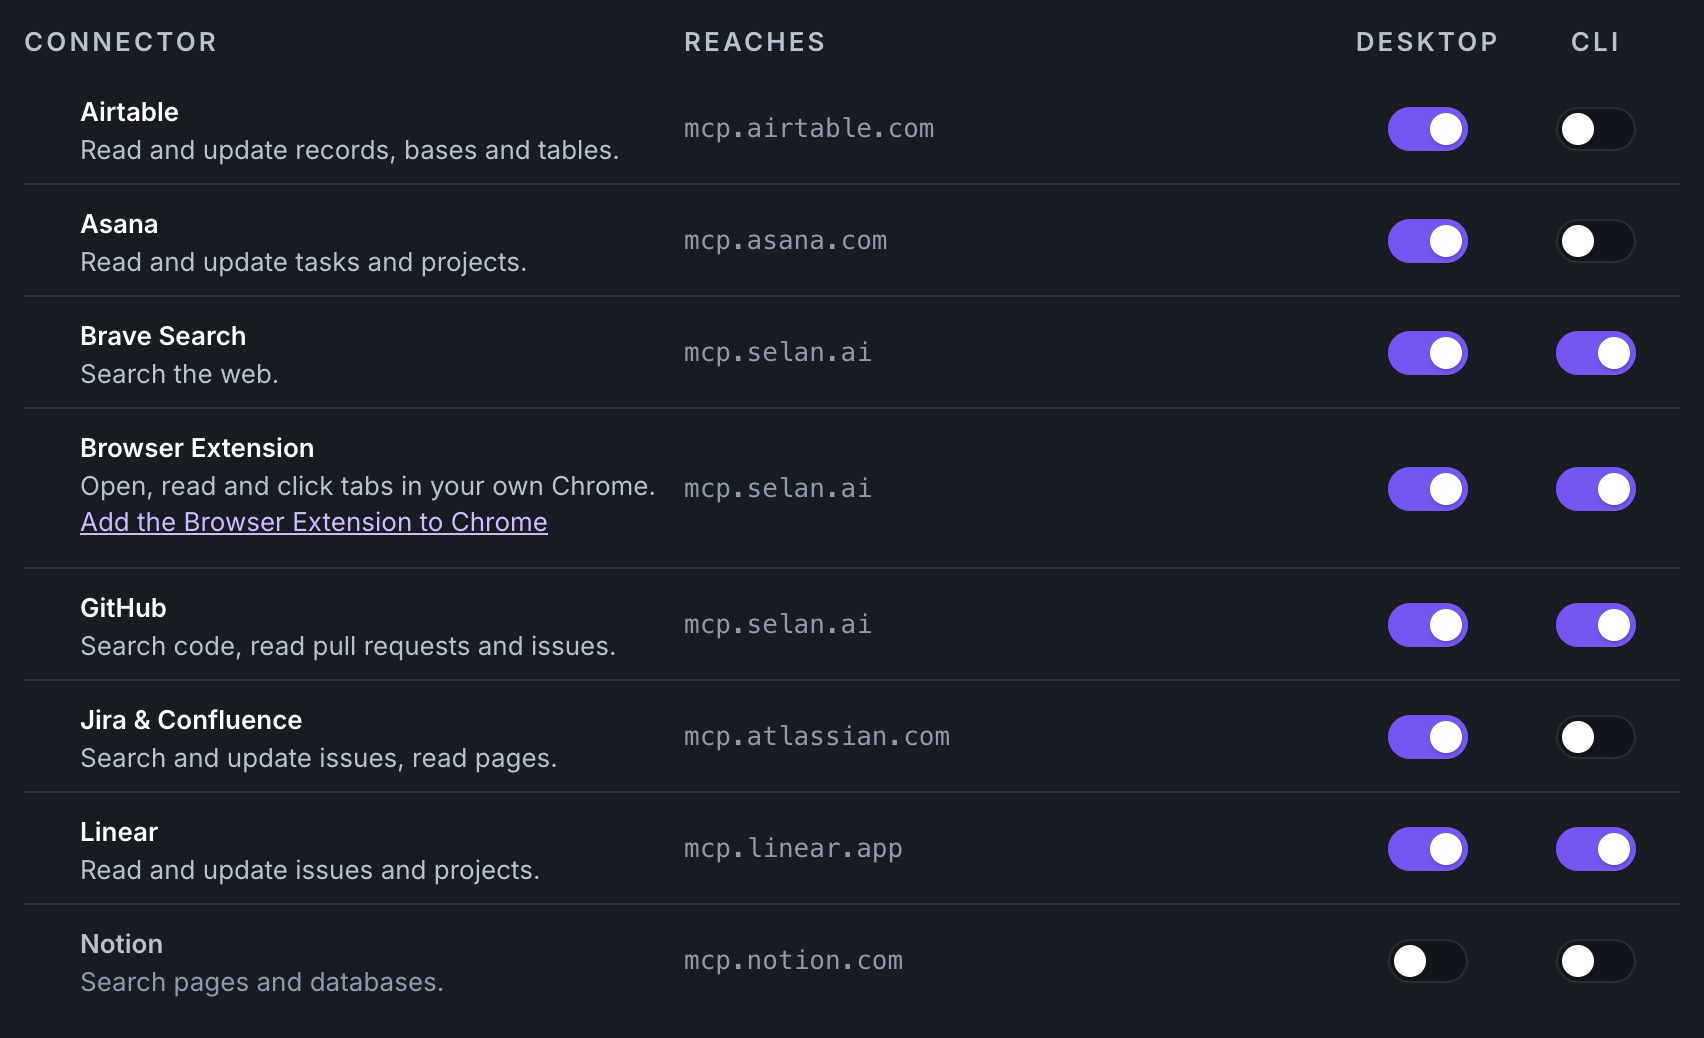Select the Brave Search connector name
Image resolution: width=1704 pixels, height=1038 pixels.
(163, 336)
